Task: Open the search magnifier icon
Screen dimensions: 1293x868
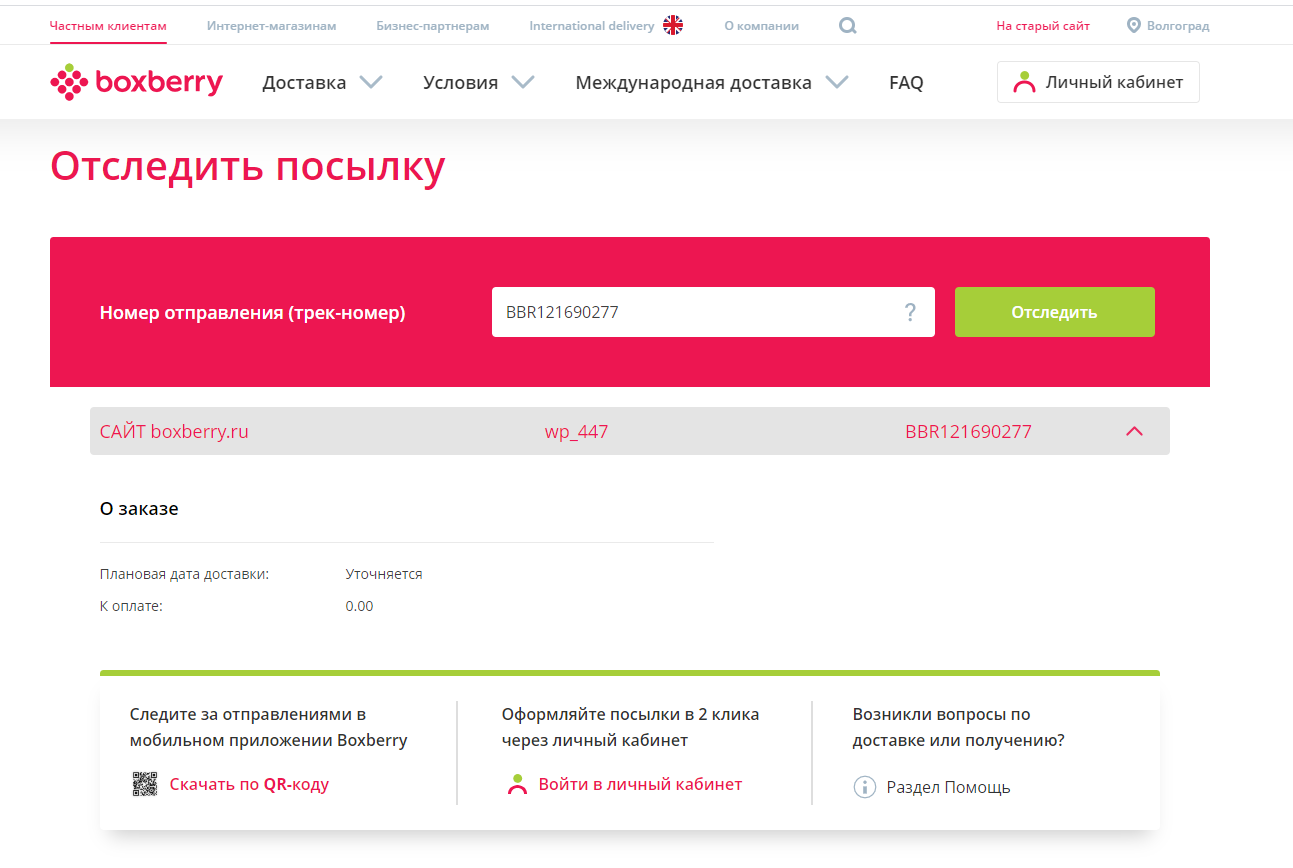Action: pyautogui.click(x=848, y=26)
